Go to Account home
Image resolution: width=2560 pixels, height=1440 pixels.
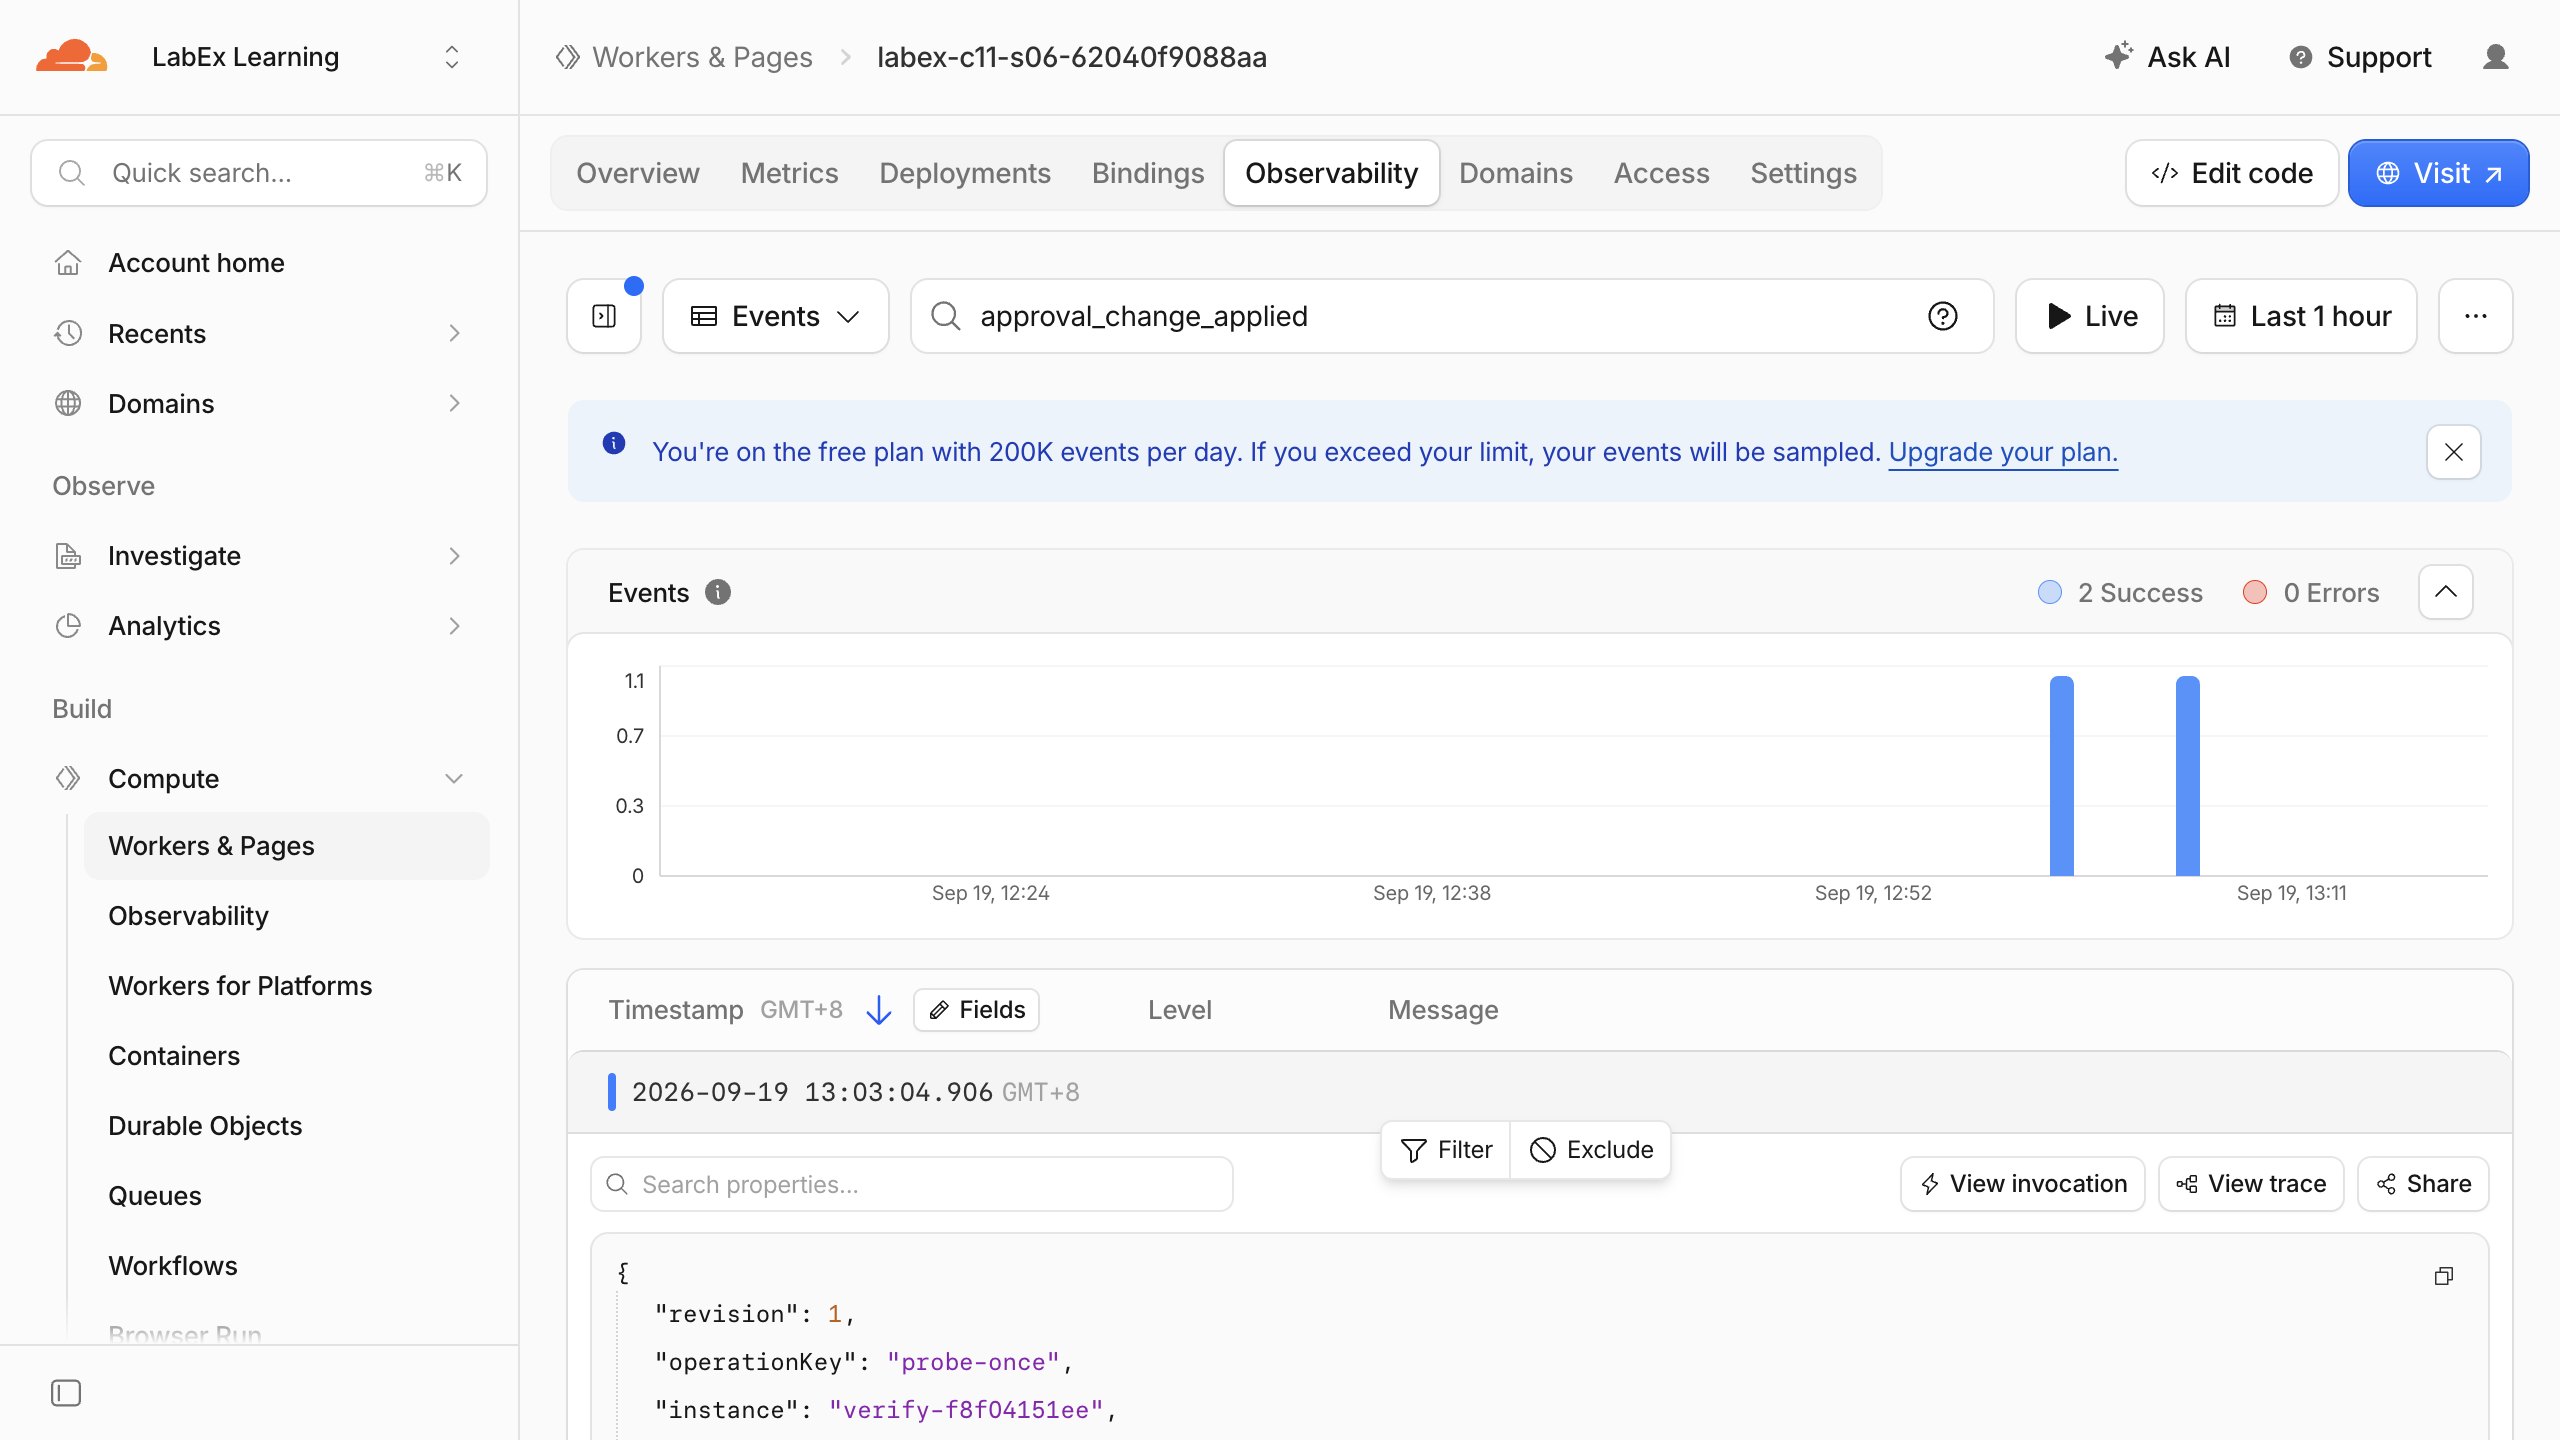pos(196,263)
